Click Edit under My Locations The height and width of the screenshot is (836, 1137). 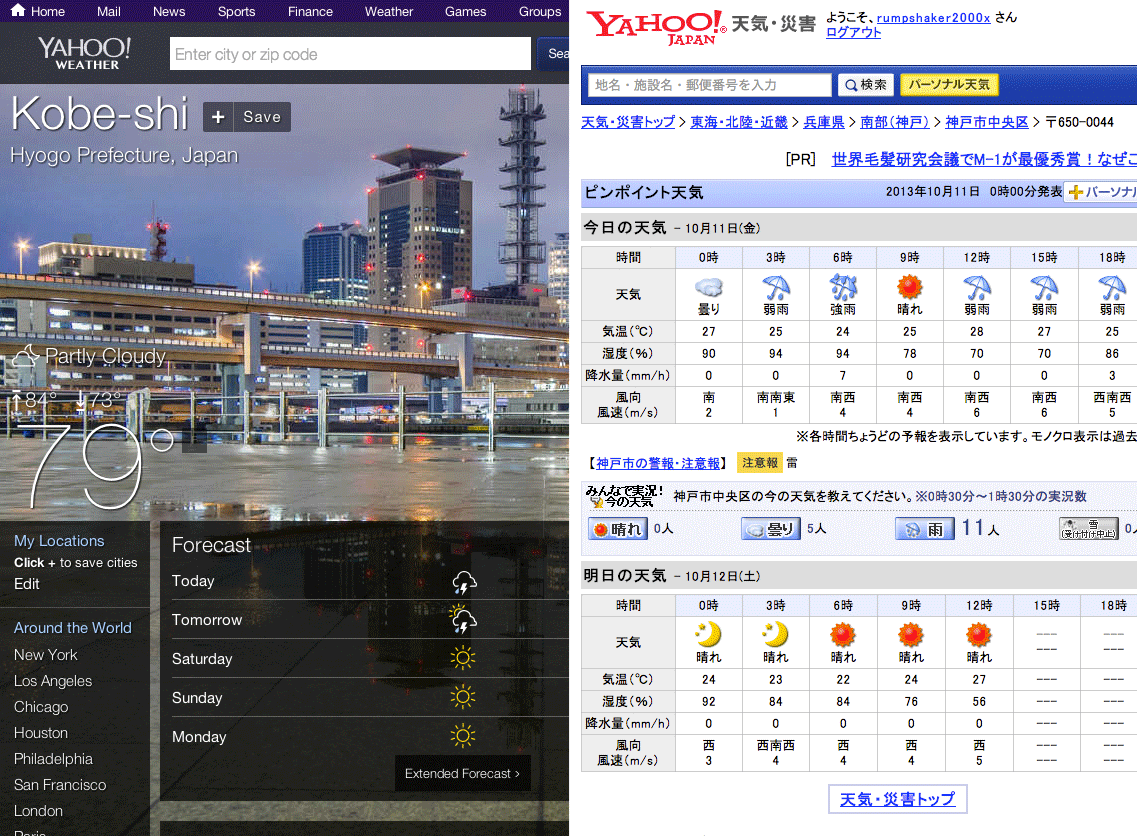click(27, 584)
